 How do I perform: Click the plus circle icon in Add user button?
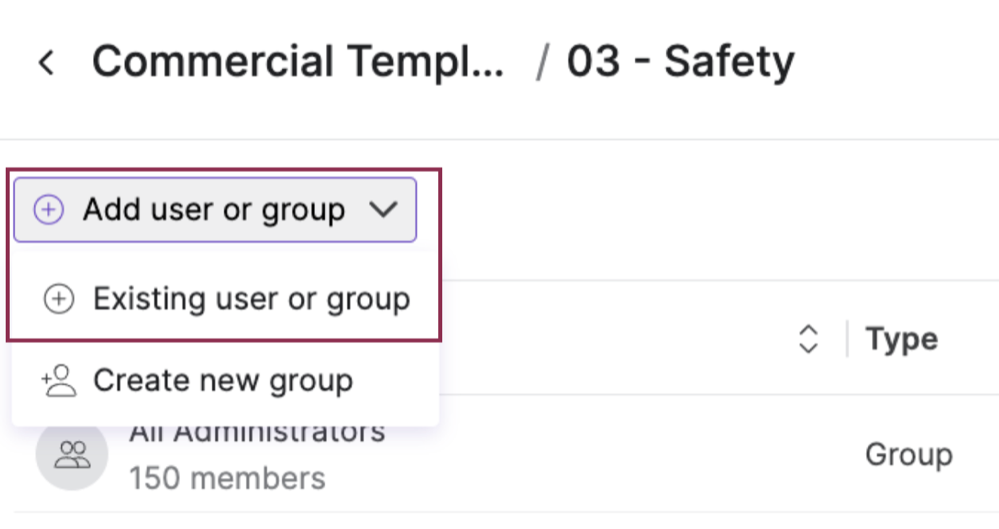pos(48,210)
